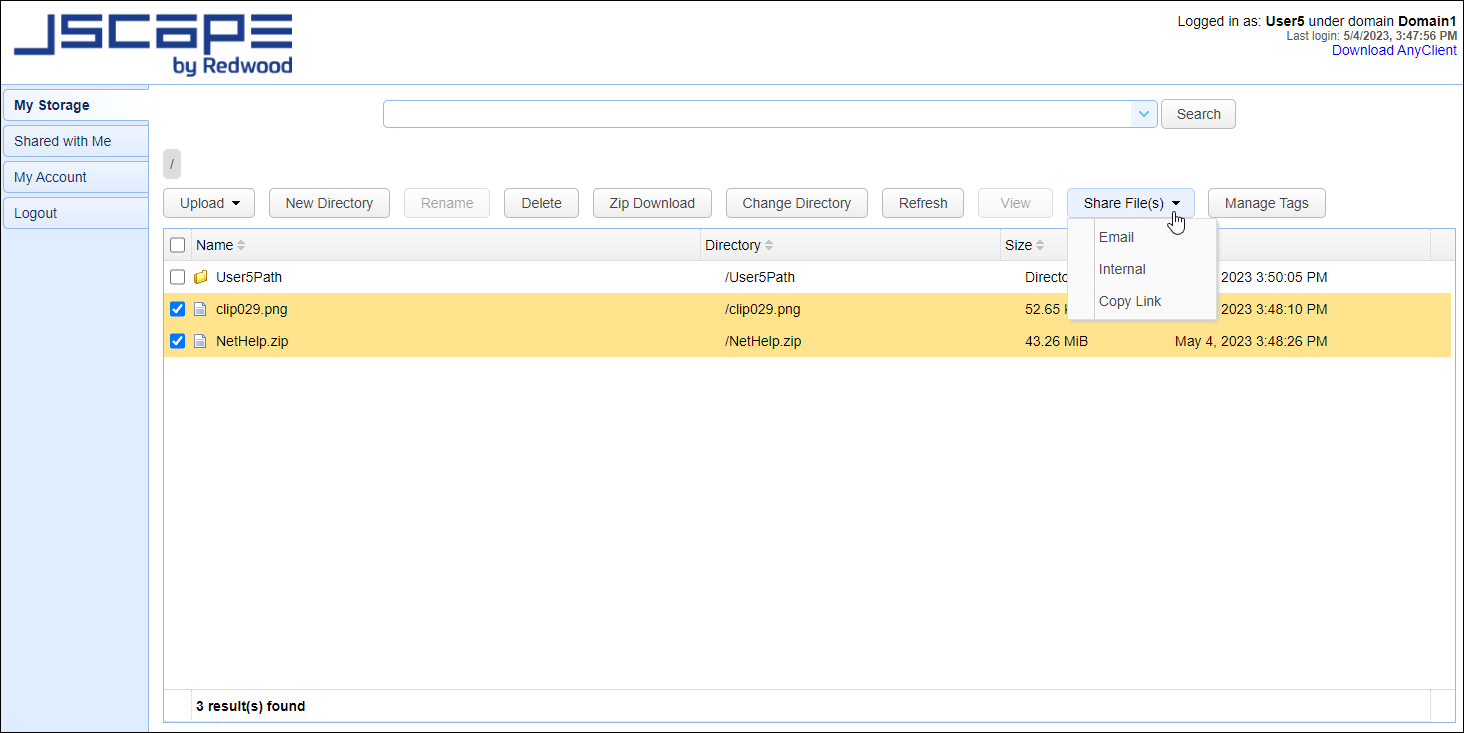Sort by the Directory column header

click(x=733, y=245)
